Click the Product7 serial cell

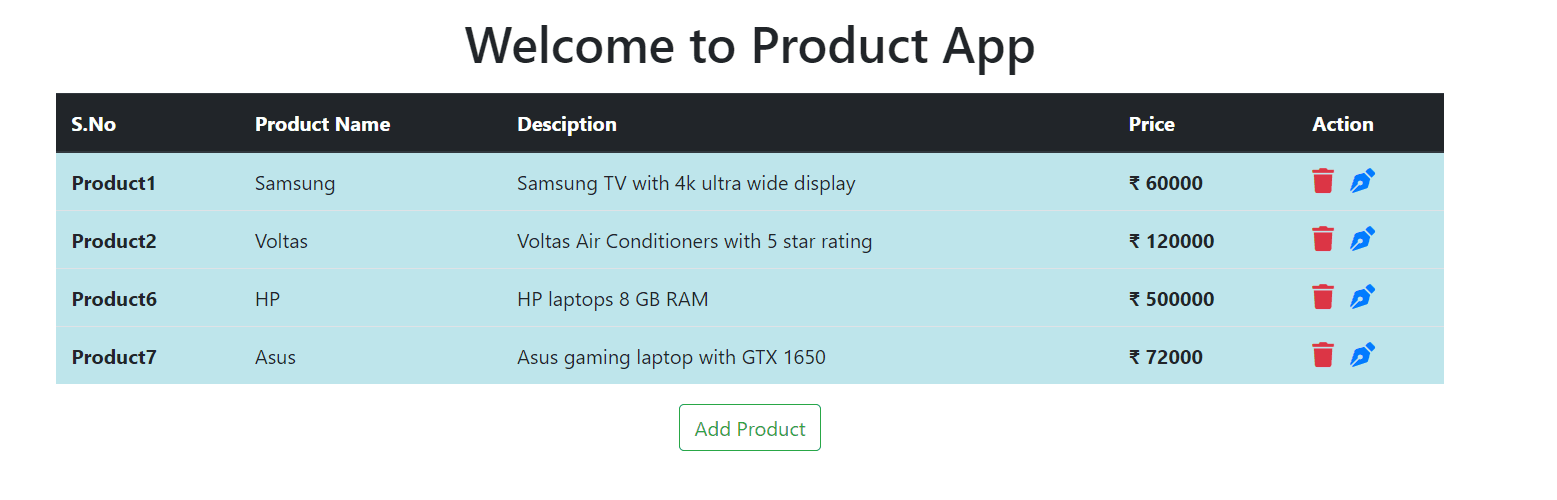coord(114,357)
